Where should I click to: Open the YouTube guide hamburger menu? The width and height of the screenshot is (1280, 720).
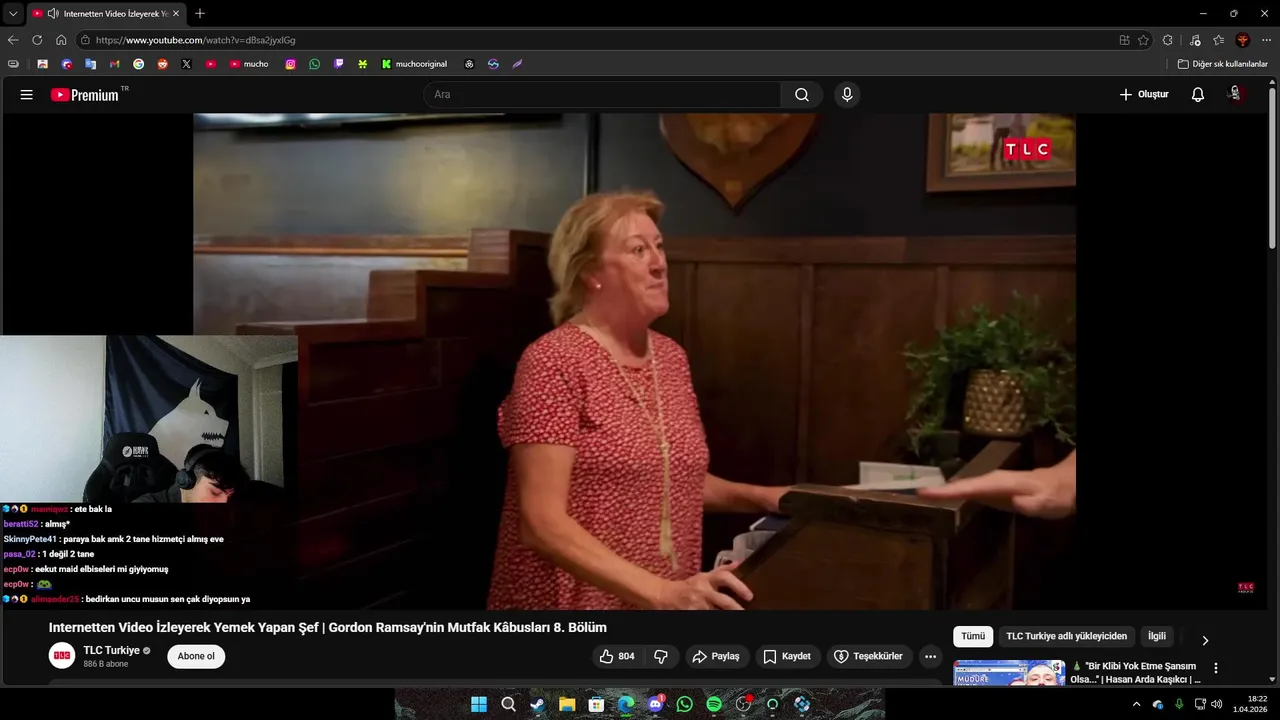pos(27,95)
